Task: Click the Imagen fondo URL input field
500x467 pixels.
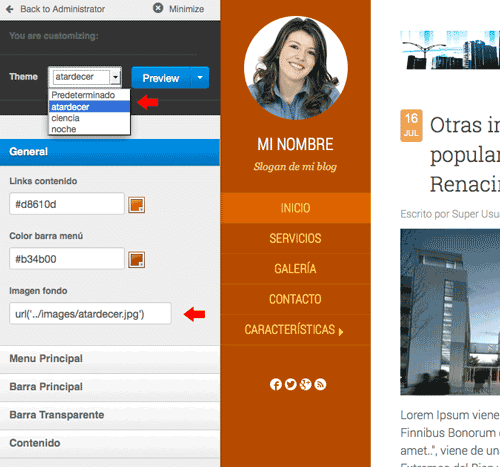Action: point(90,314)
